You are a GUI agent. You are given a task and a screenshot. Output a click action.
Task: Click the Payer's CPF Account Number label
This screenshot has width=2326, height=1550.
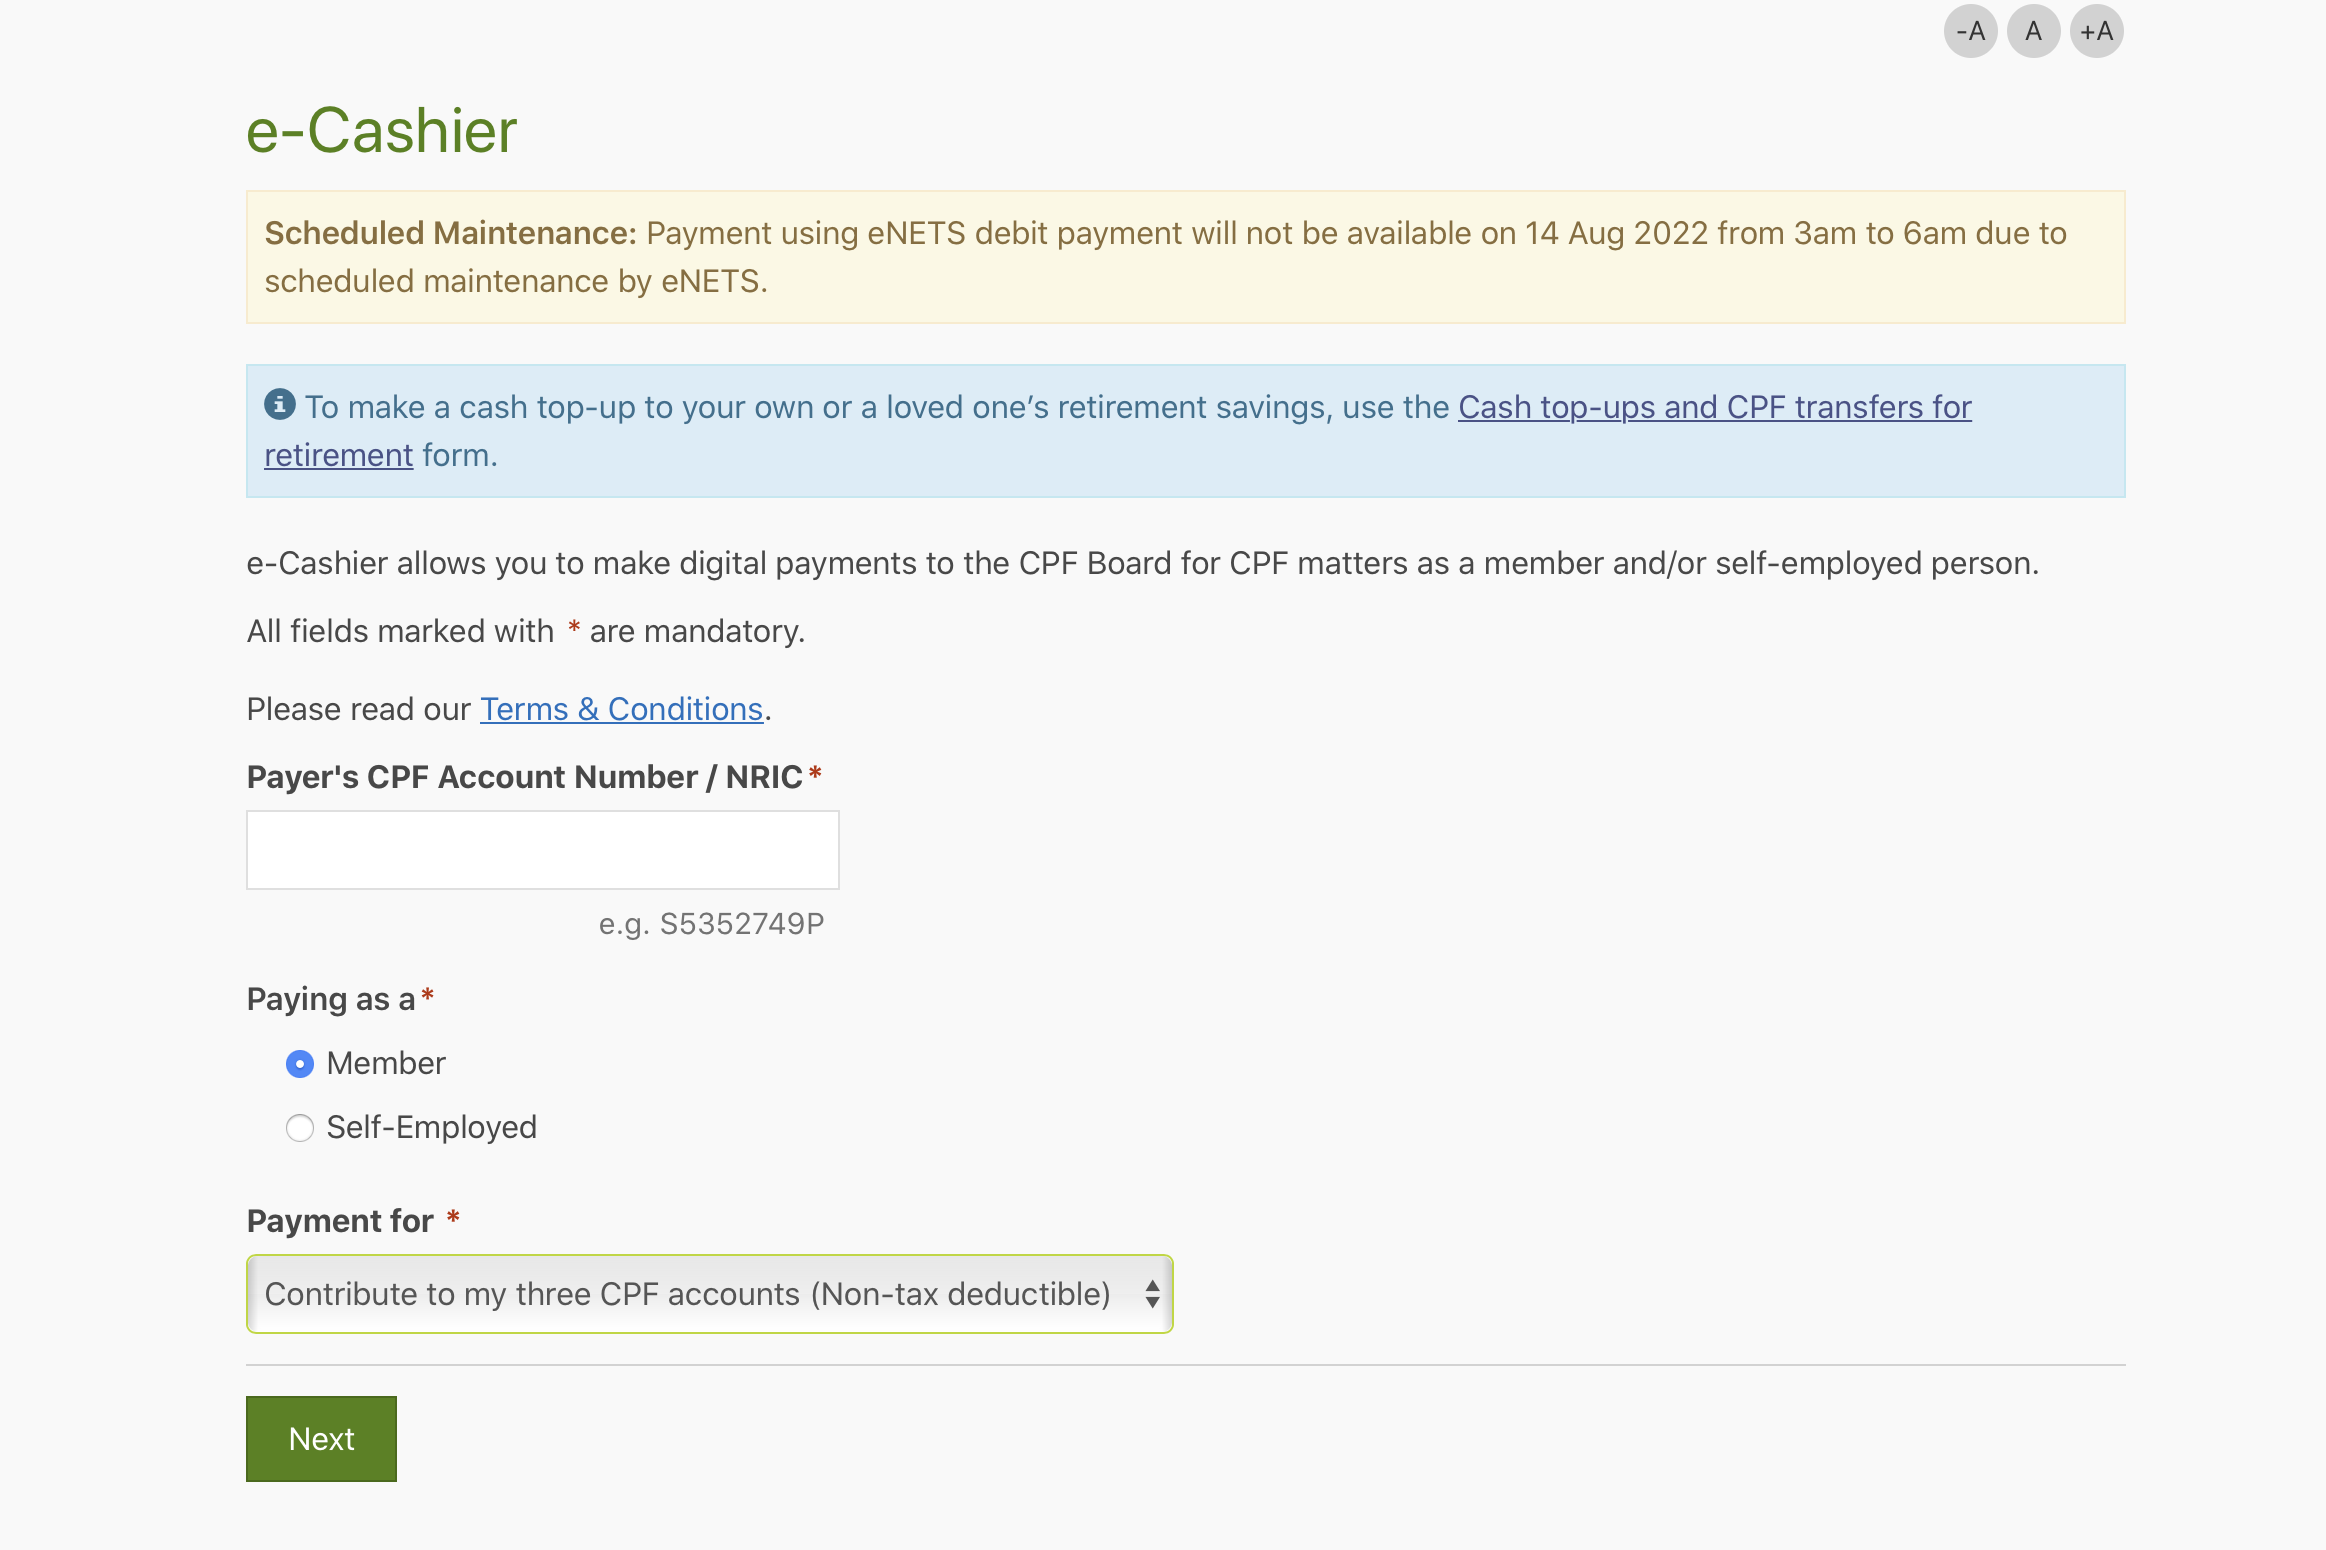524,777
